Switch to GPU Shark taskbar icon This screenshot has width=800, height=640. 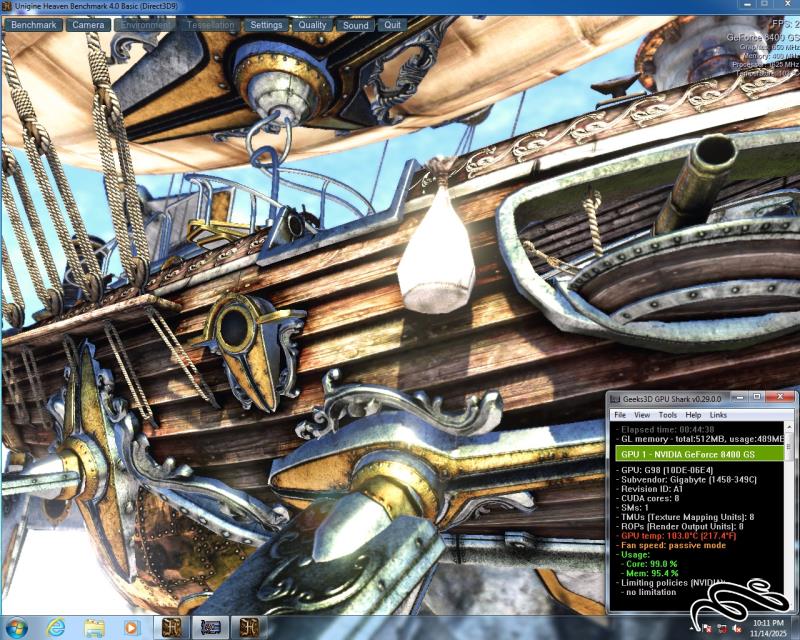[211, 627]
